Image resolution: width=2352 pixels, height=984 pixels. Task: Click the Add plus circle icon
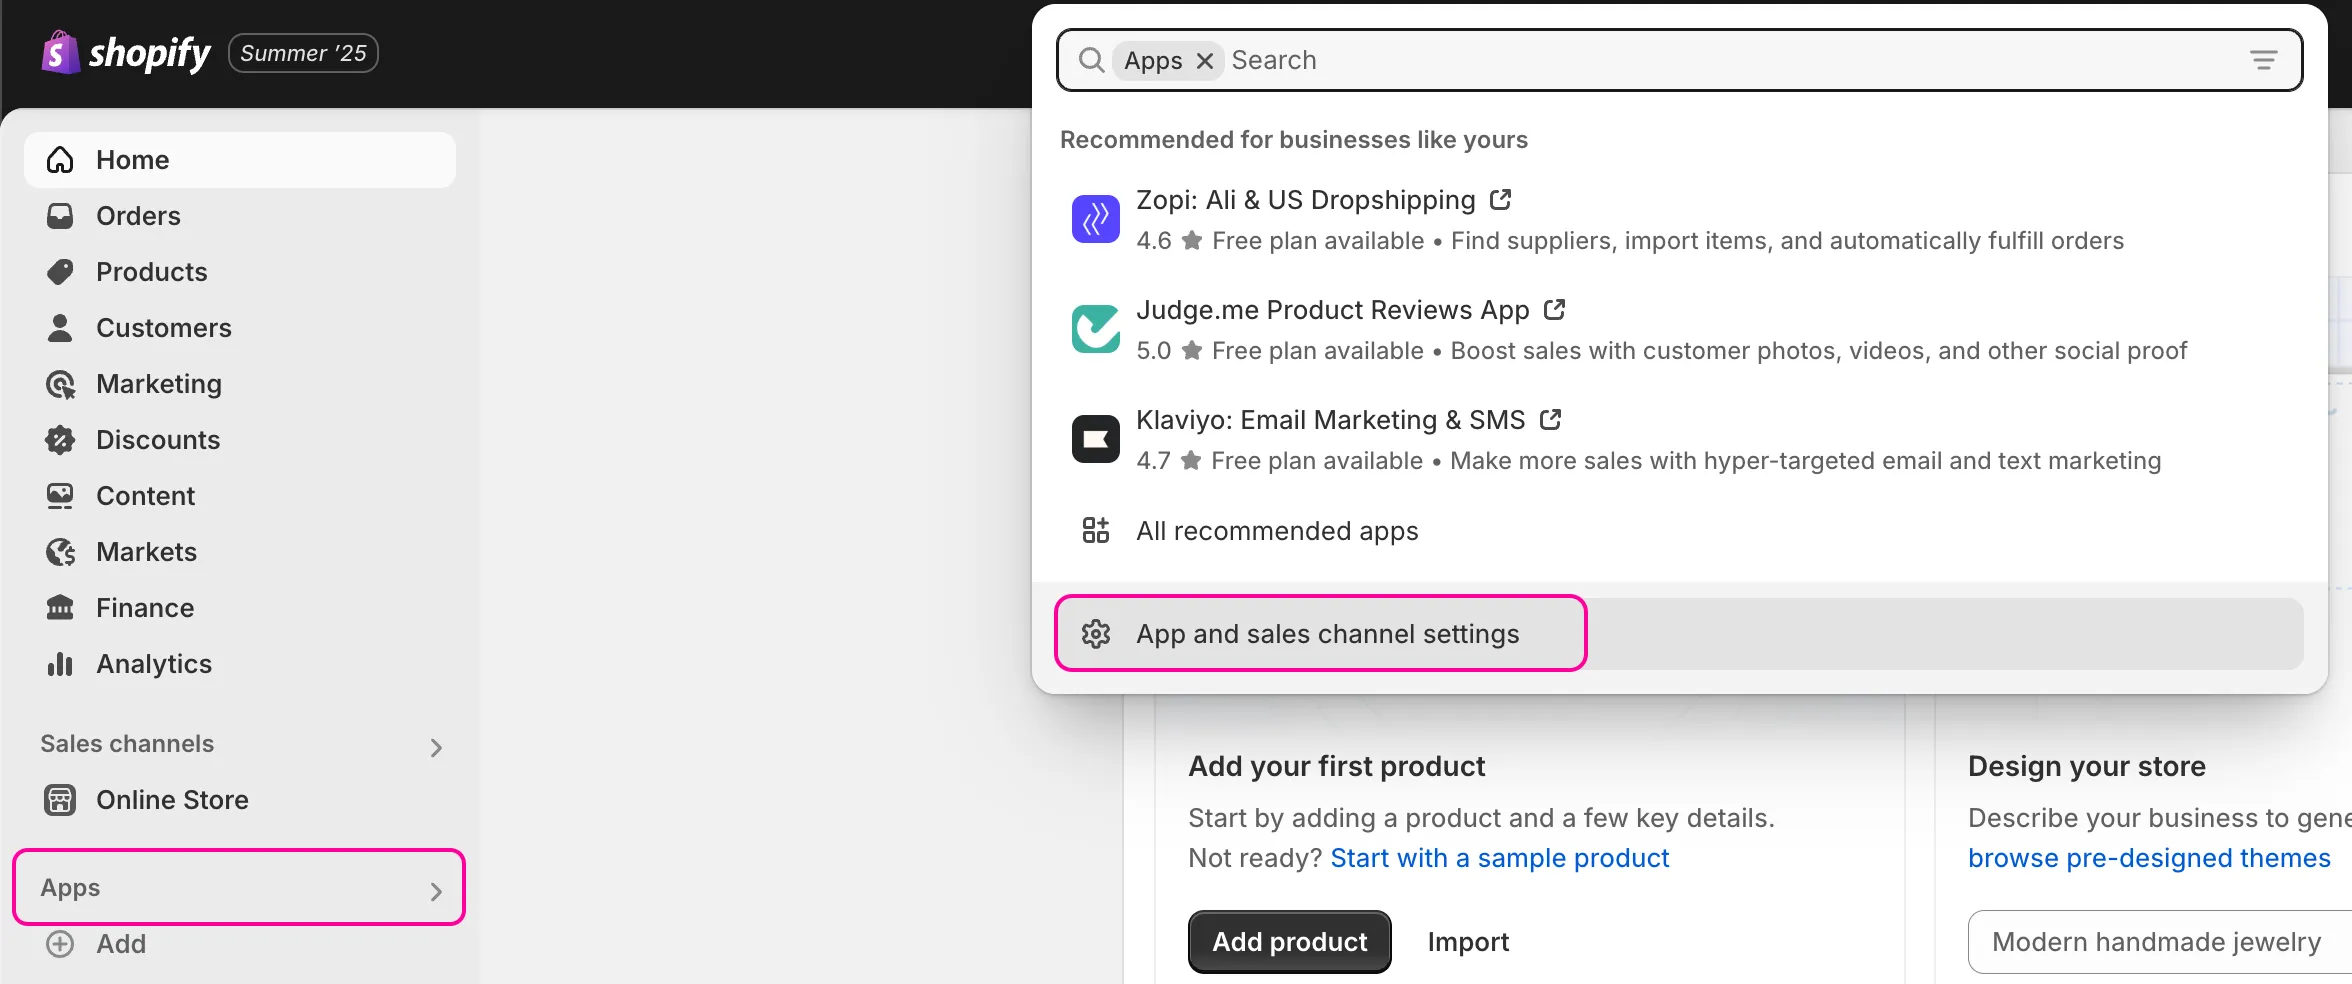click(60, 944)
